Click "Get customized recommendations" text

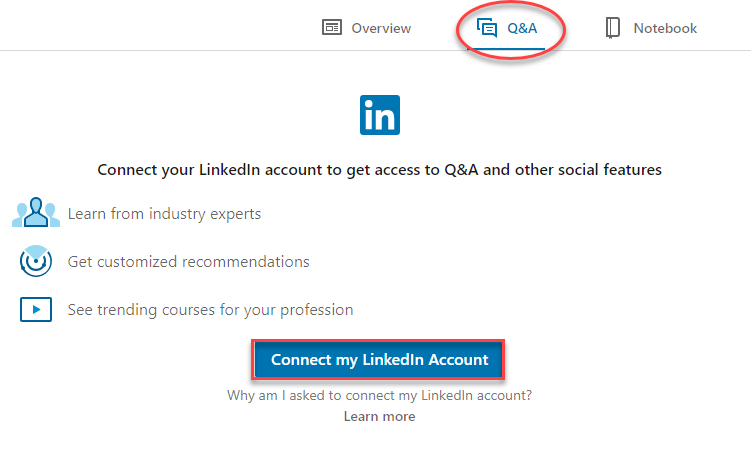(189, 262)
